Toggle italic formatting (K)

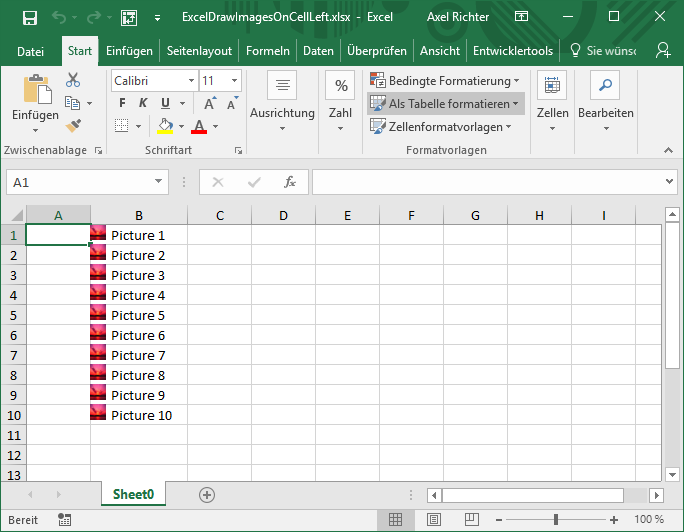[143, 103]
